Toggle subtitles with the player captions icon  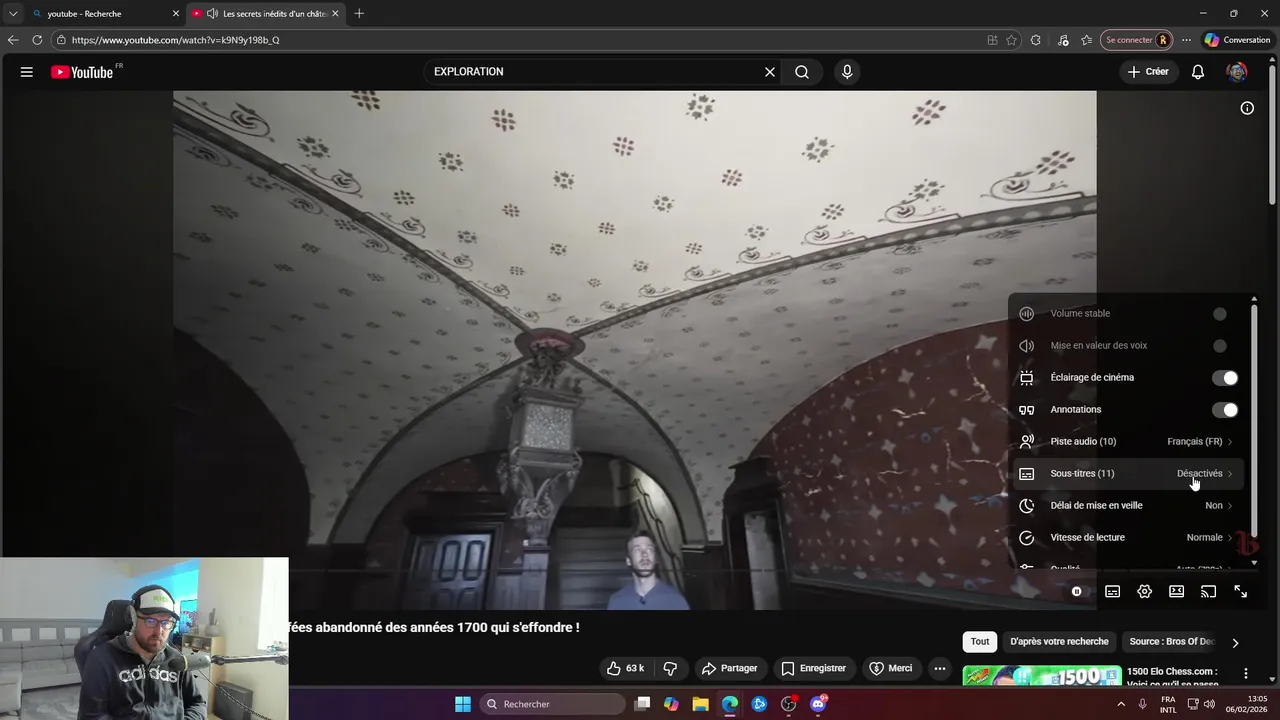pos(1112,592)
